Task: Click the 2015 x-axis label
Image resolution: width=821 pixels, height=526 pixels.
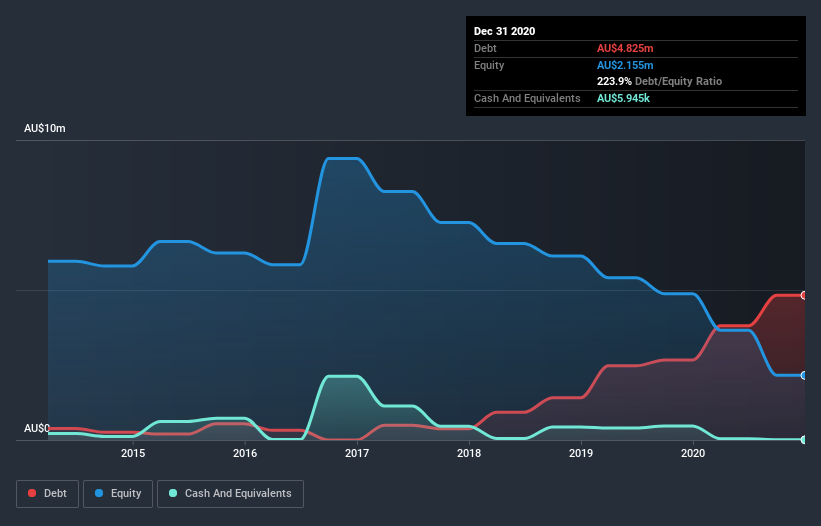Action: coord(133,453)
